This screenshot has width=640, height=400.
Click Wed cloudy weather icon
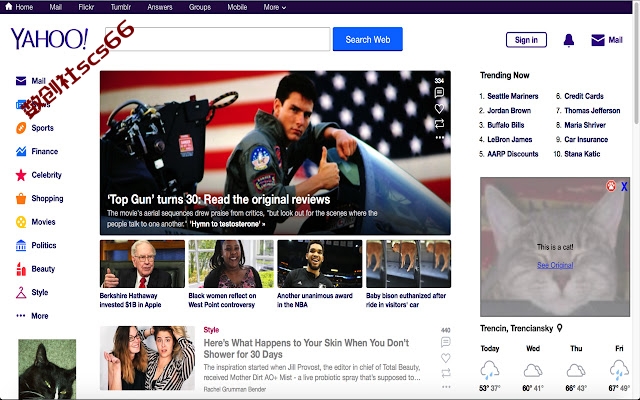click(533, 371)
